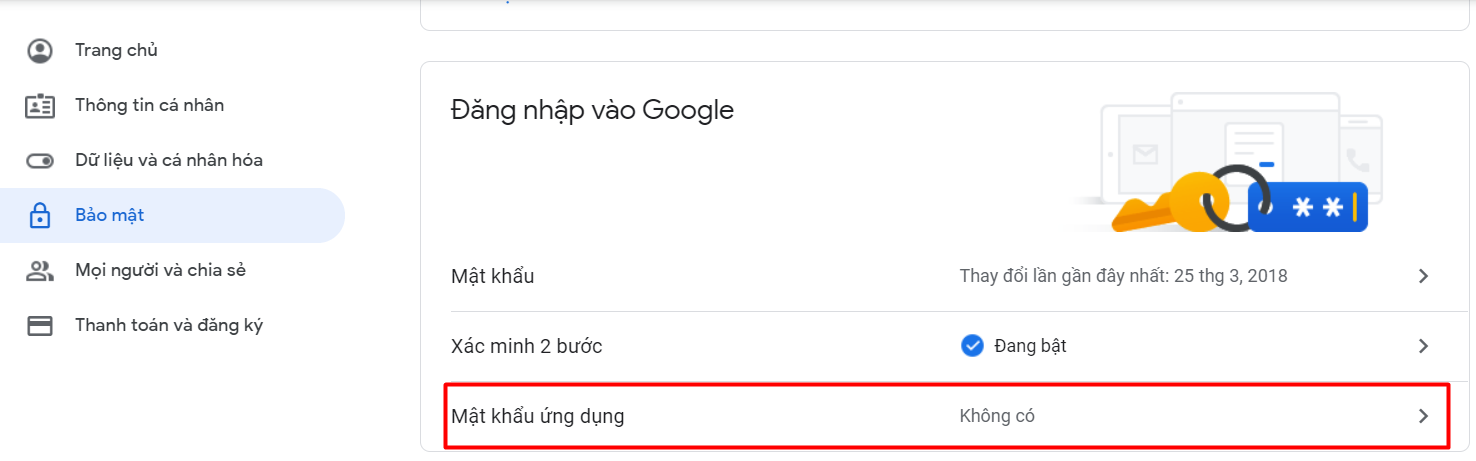Click the chevron arrow on the Mật khẩu row
This screenshot has height=461, width=1476.
pyautogui.click(x=1424, y=276)
